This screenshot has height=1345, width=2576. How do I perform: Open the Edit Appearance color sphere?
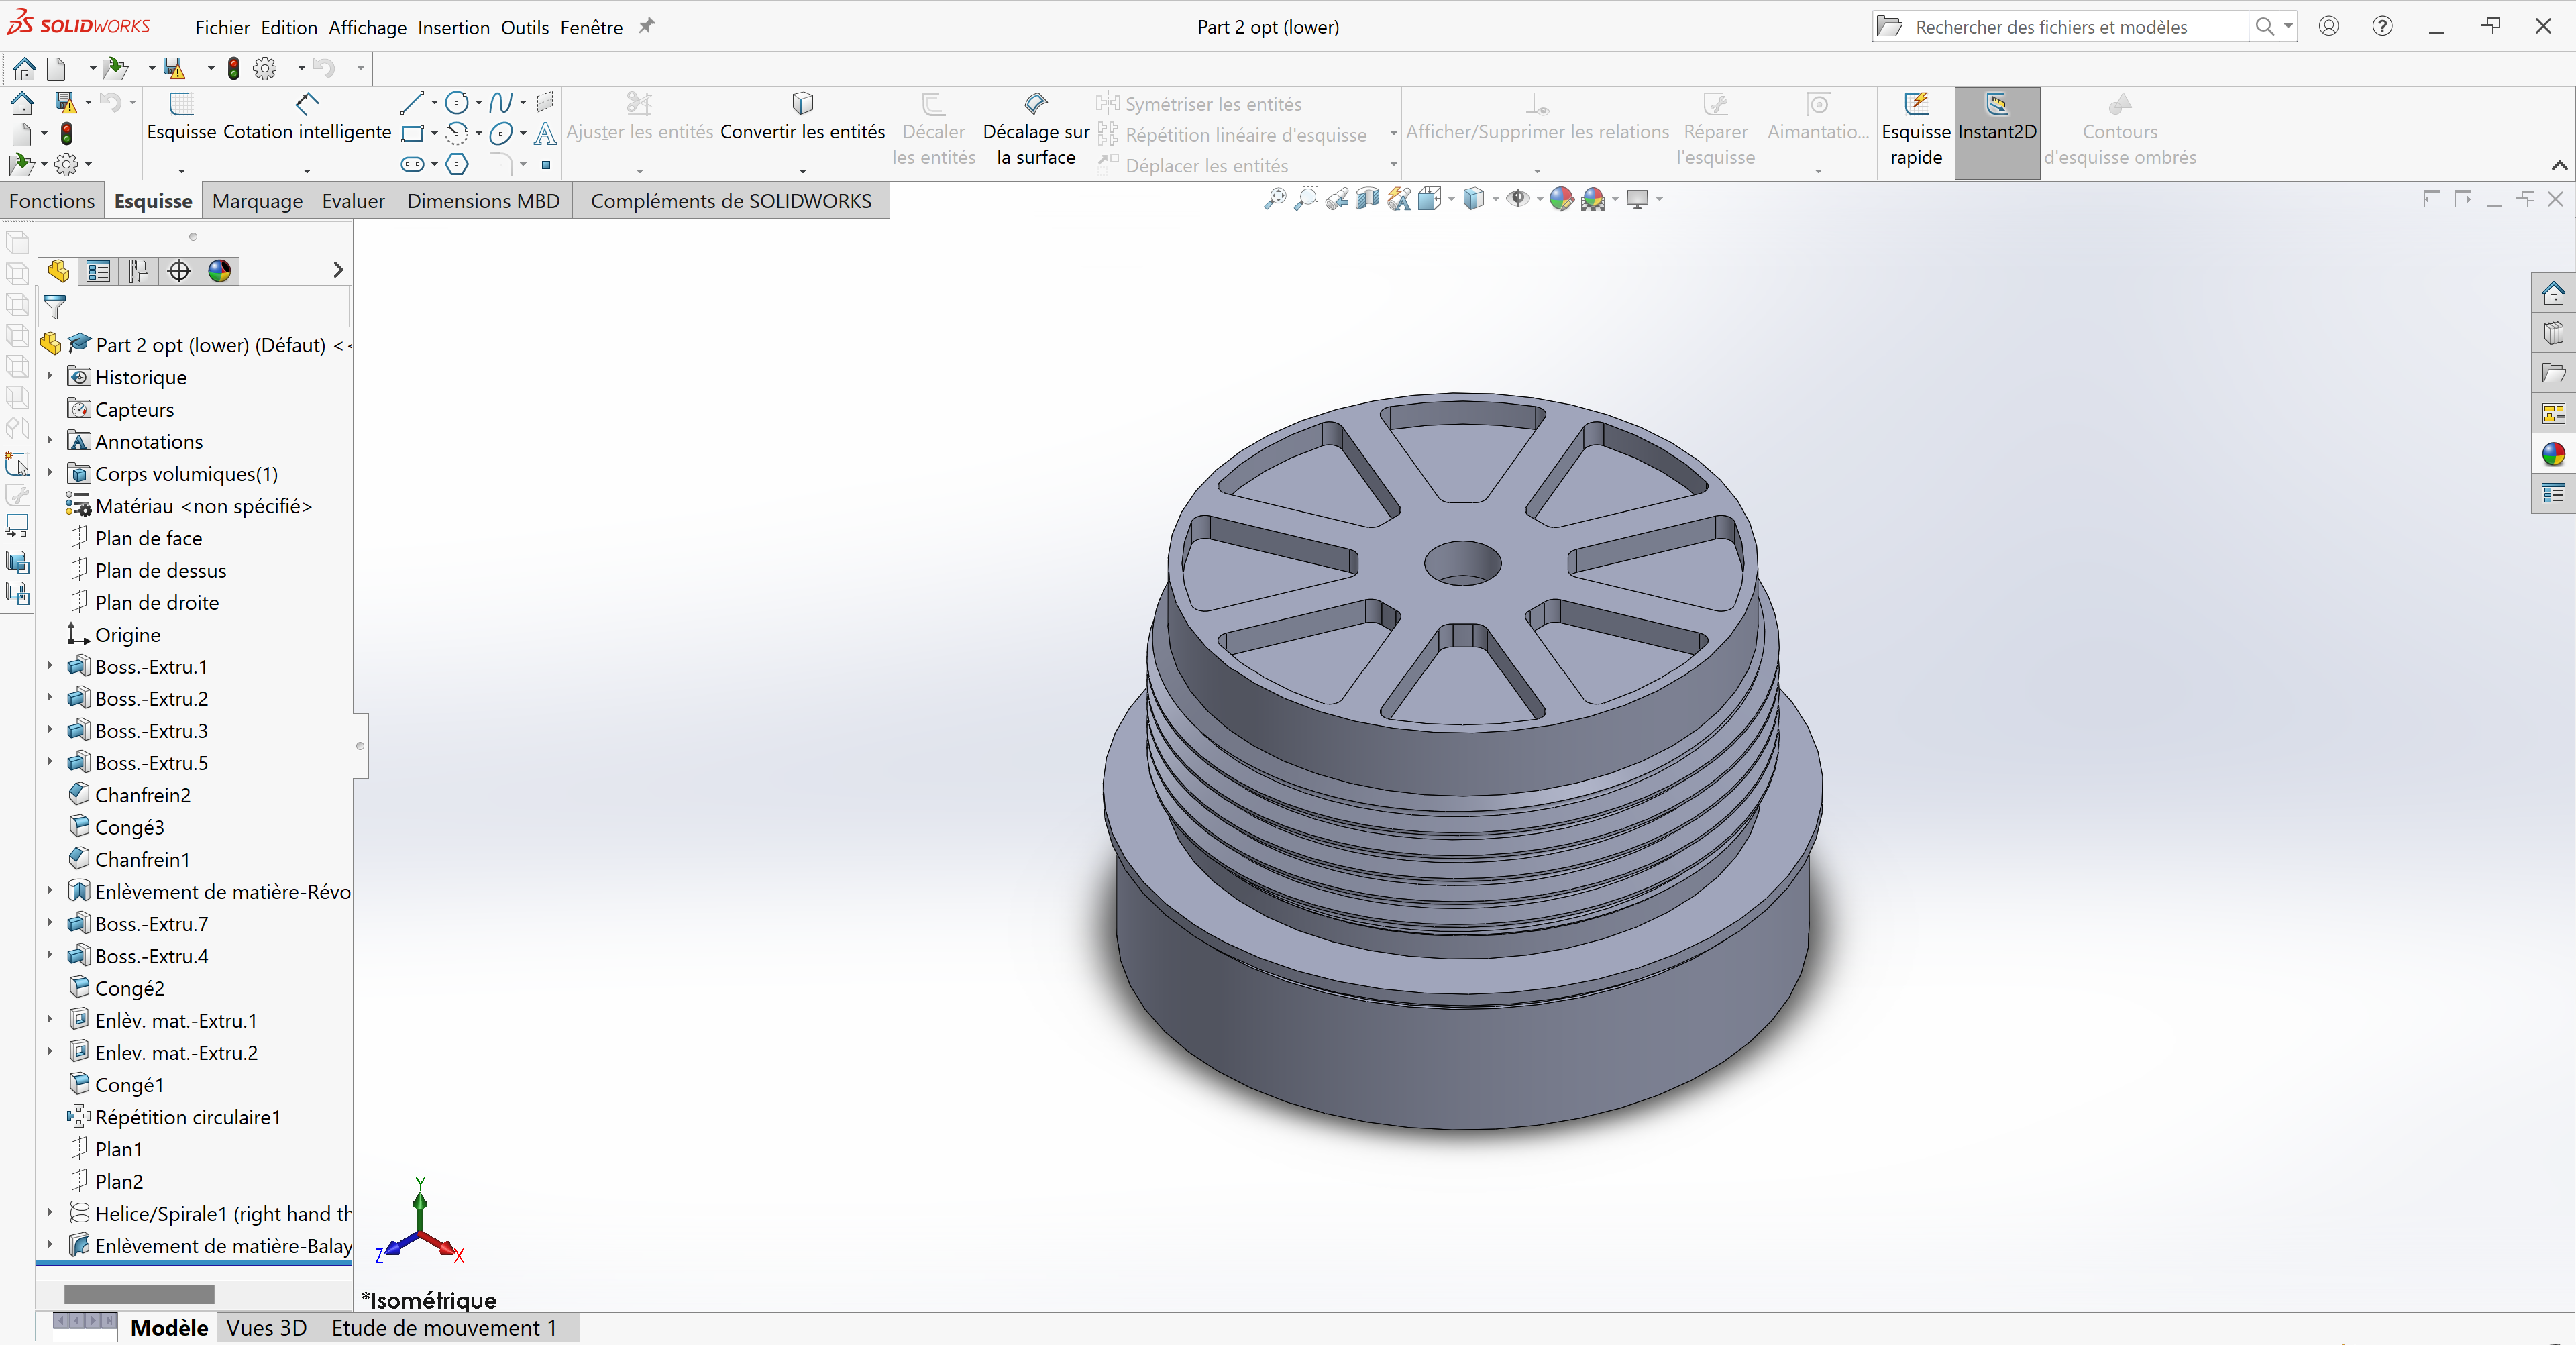click(1561, 199)
